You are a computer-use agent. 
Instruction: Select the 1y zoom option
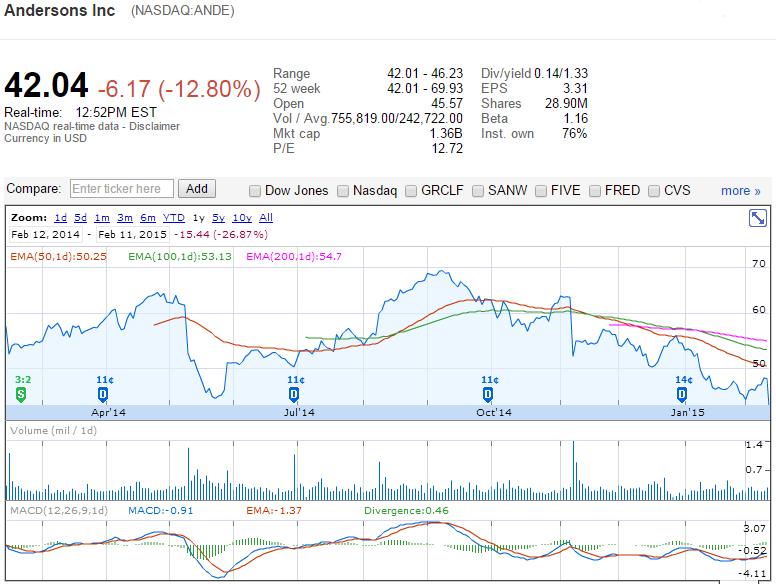198,218
